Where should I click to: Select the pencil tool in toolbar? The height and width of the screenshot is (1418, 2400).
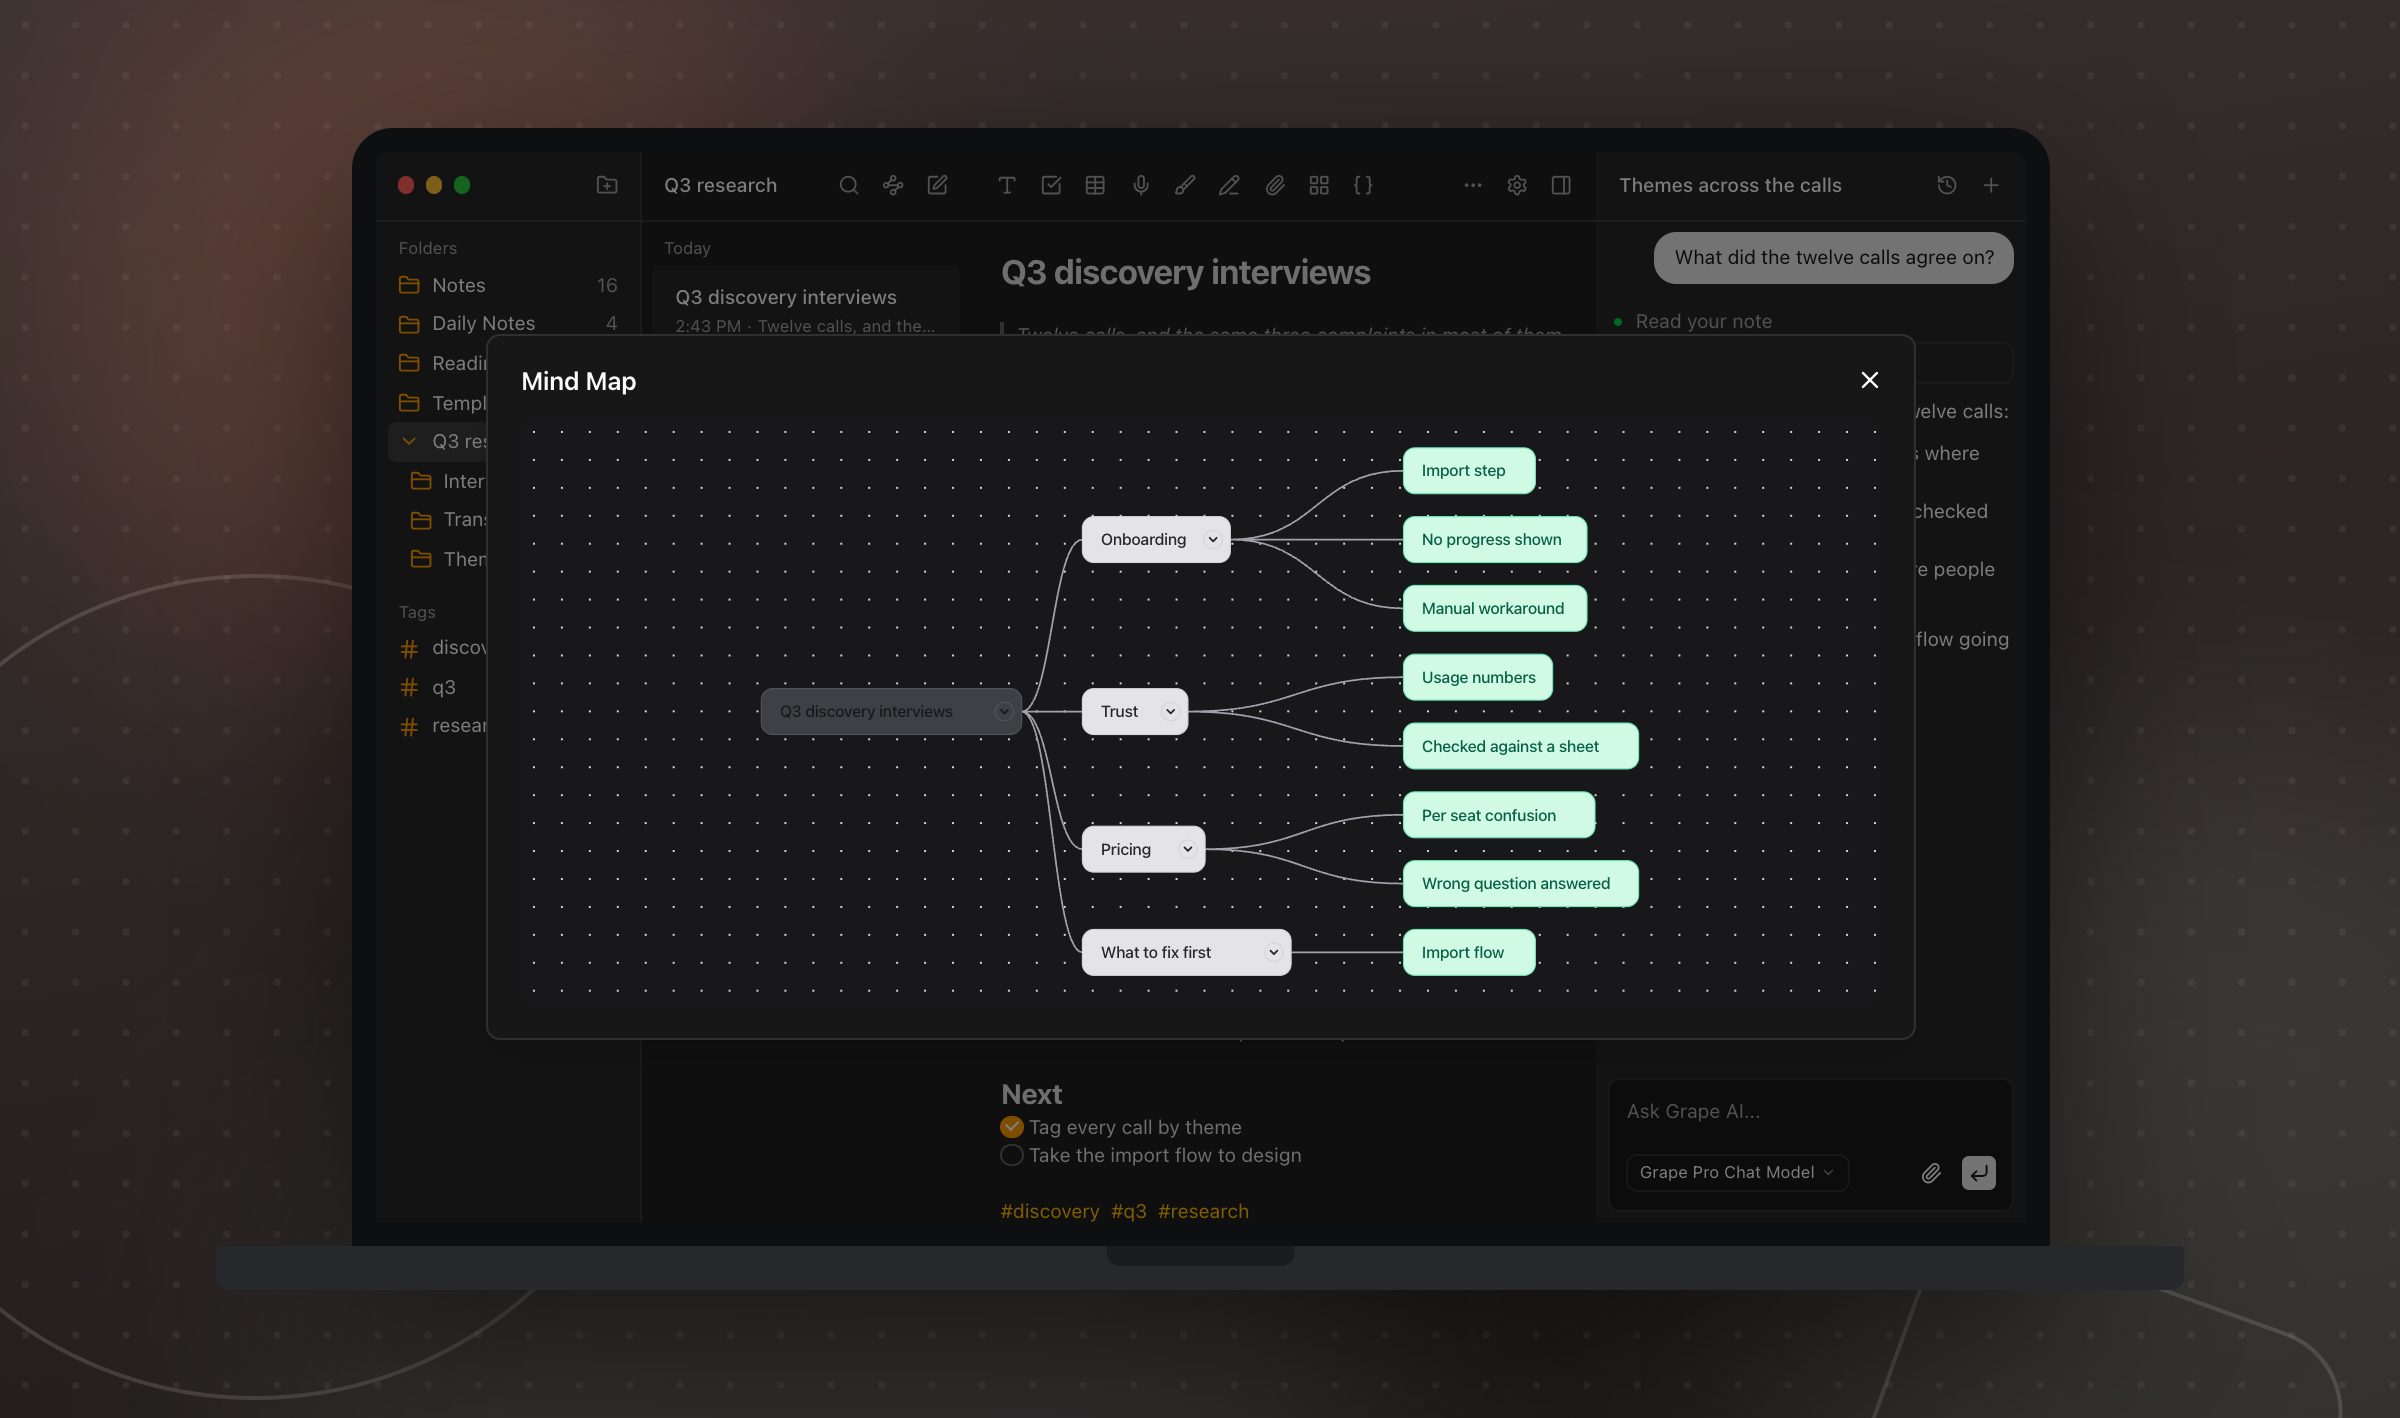[x=1229, y=185]
